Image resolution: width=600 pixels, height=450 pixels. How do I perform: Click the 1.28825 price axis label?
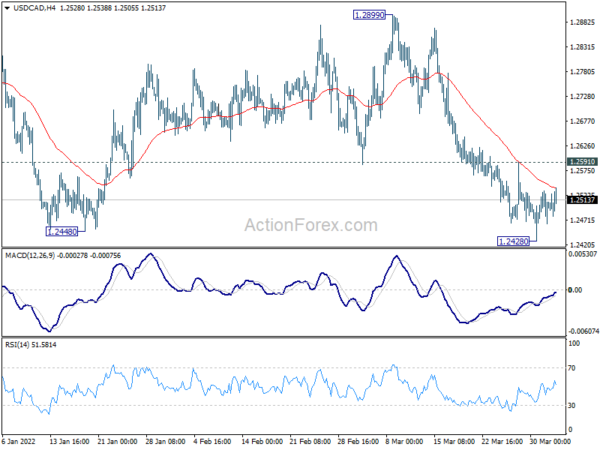[582, 23]
